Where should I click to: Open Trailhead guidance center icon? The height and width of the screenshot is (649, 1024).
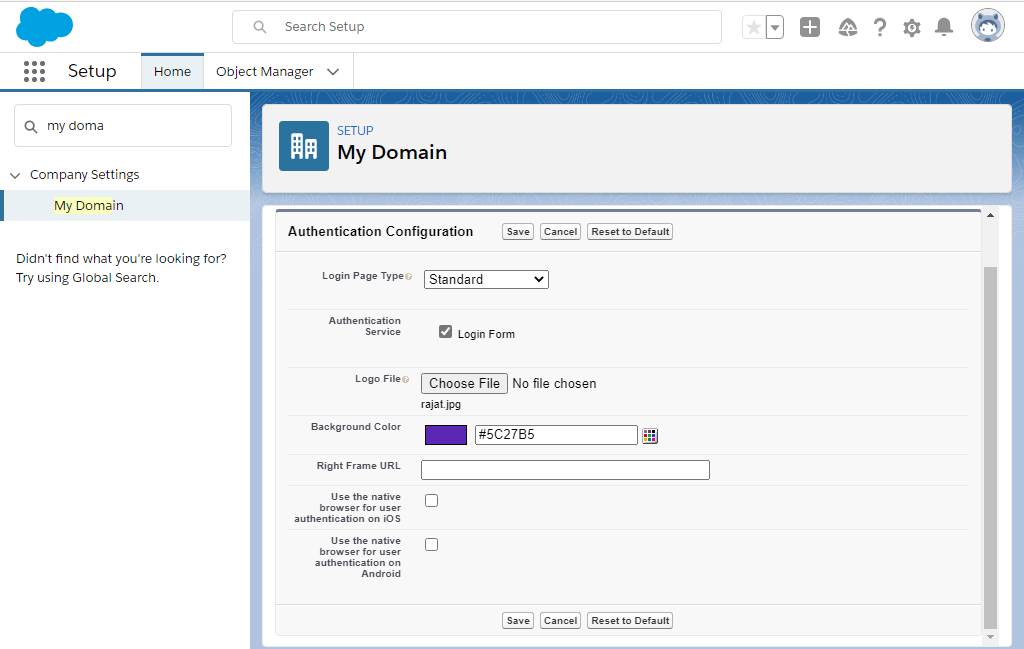click(x=847, y=27)
